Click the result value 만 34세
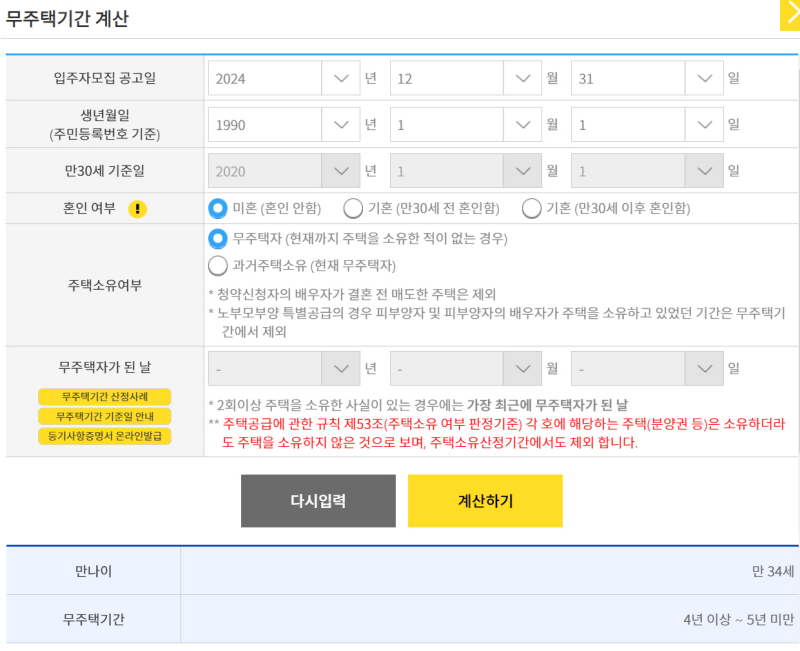The width and height of the screenshot is (800, 651). coord(772,571)
